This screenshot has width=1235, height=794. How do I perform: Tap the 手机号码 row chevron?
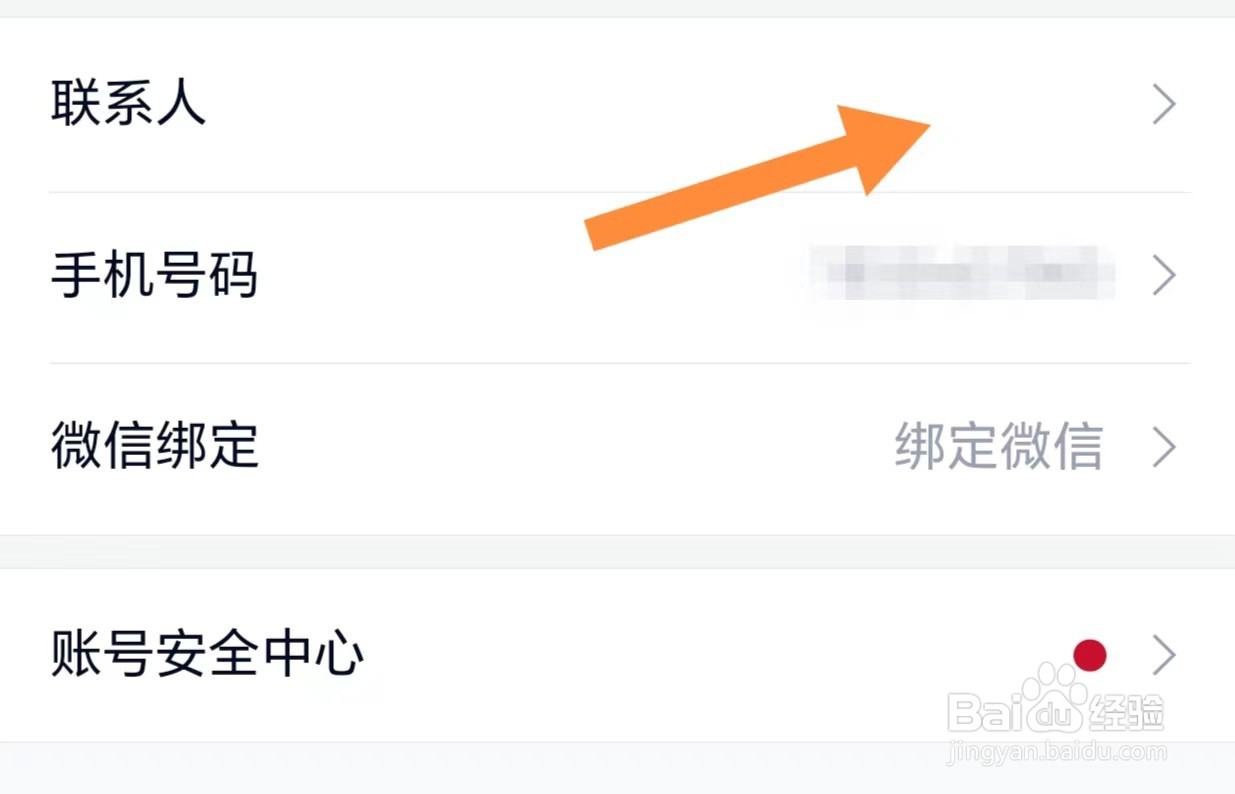click(x=1164, y=275)
